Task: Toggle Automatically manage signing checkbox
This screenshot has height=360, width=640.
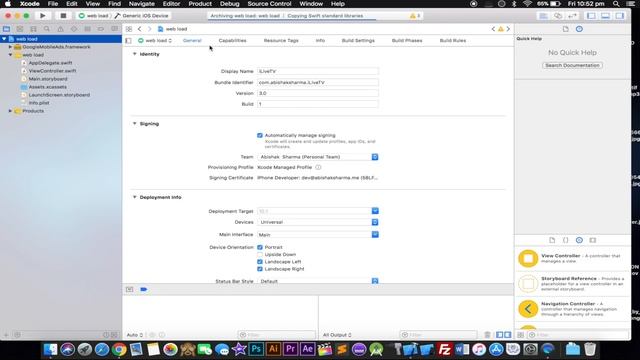Action: coord(260,135)
